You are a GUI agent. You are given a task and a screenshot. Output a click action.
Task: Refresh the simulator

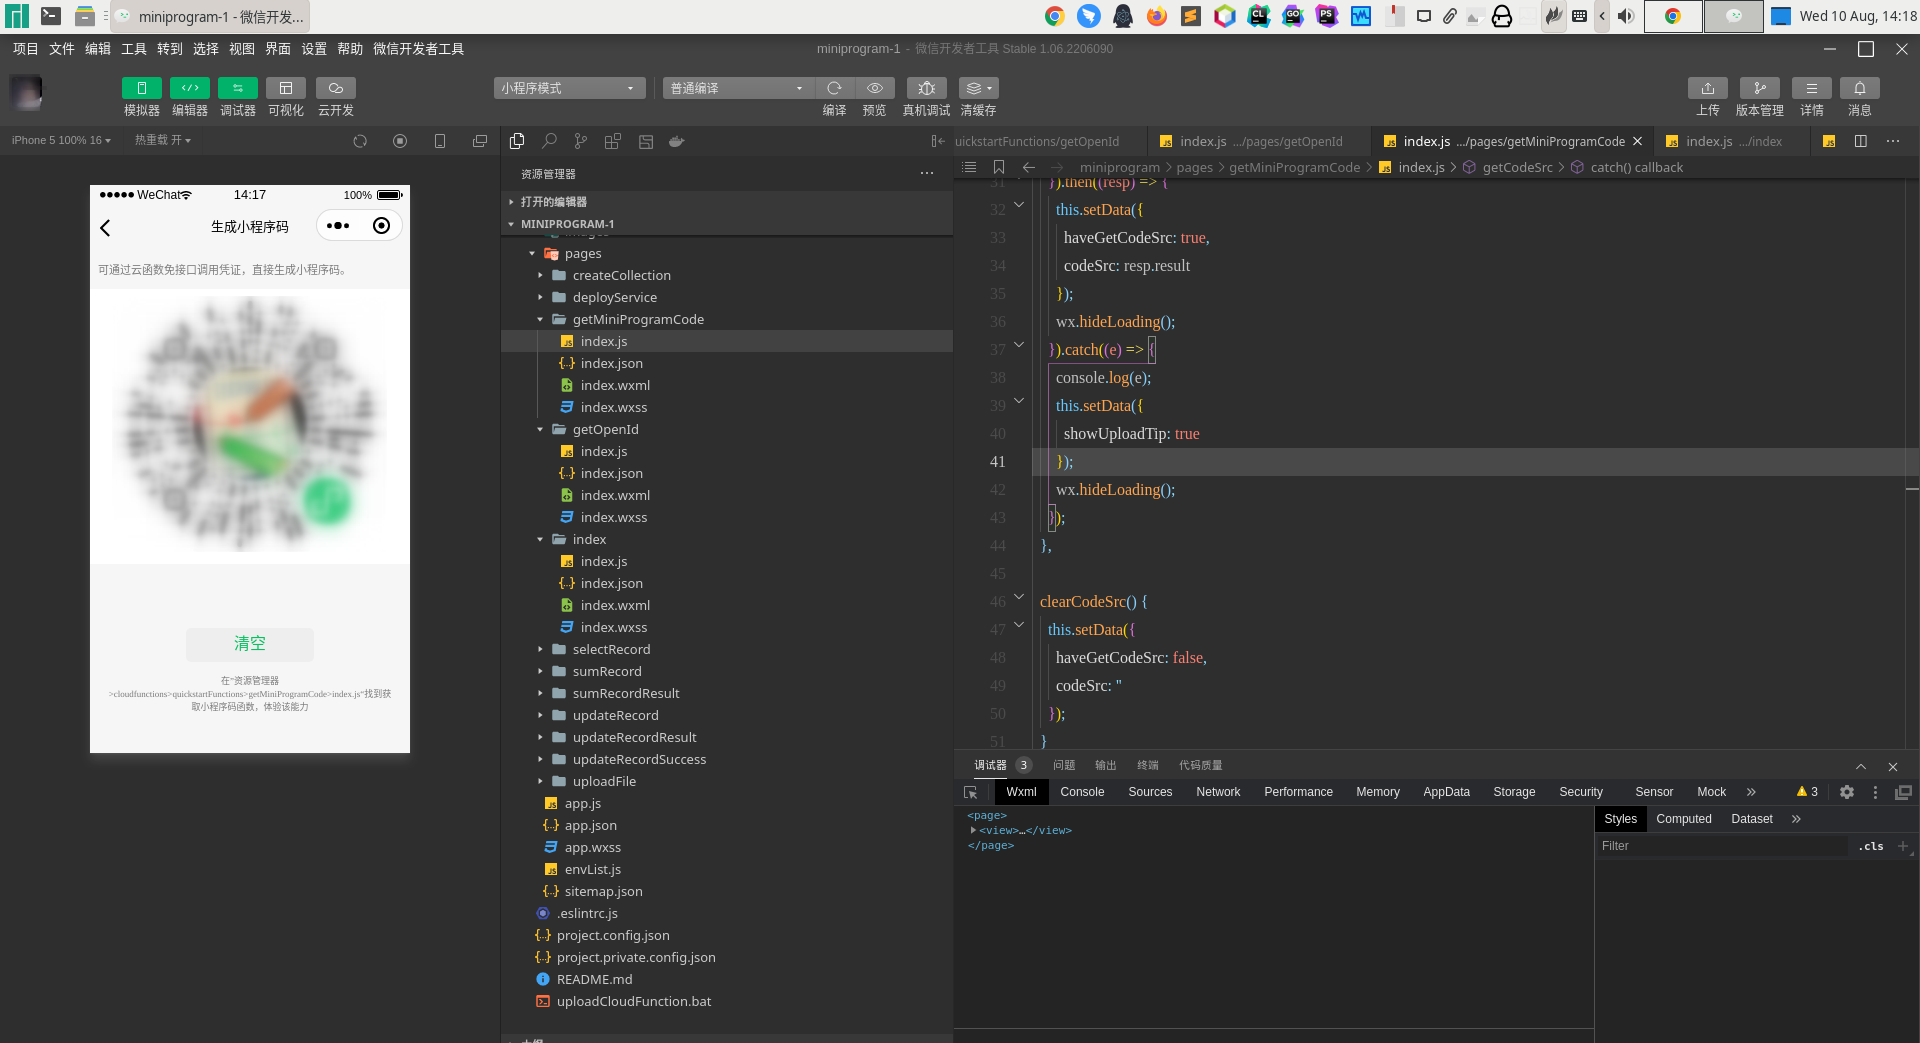[x=360, y=141]
